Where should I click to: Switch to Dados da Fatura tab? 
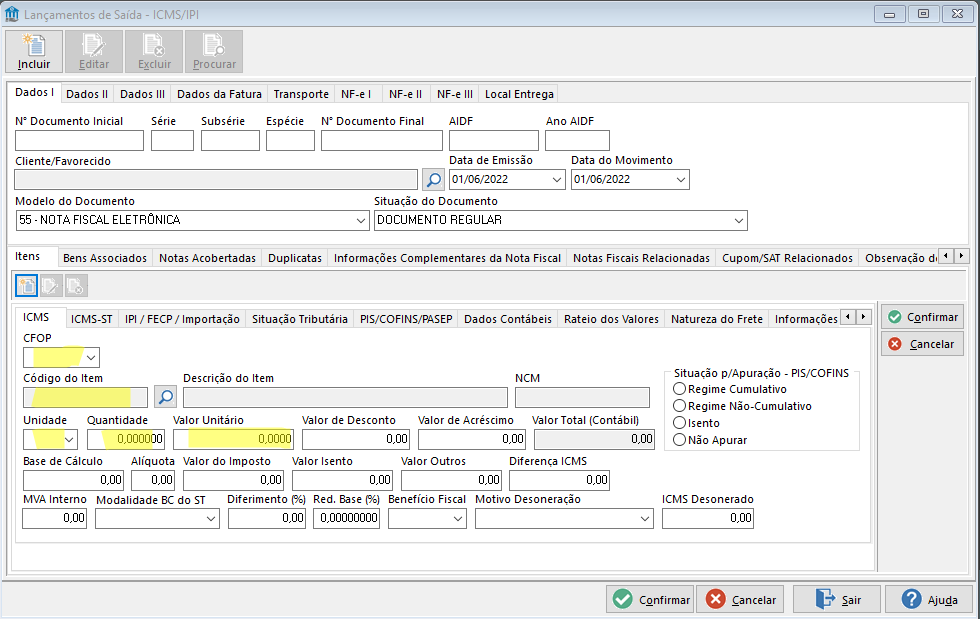click(x=219, y=94)
